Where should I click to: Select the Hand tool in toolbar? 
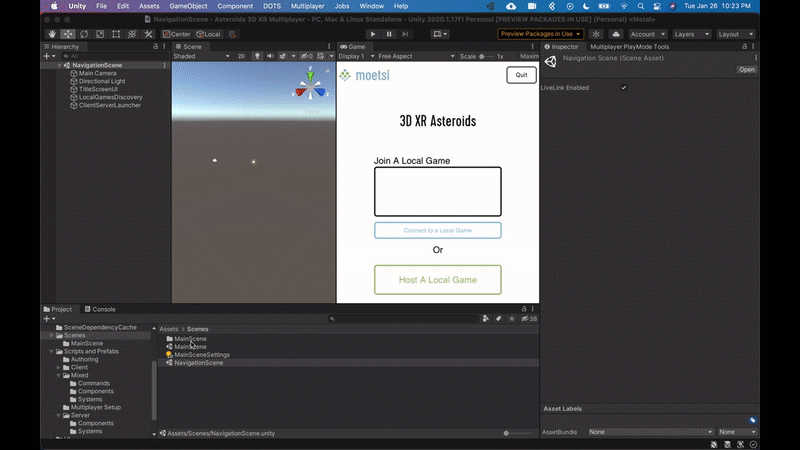pyautogui.click(x=52, y=34)
